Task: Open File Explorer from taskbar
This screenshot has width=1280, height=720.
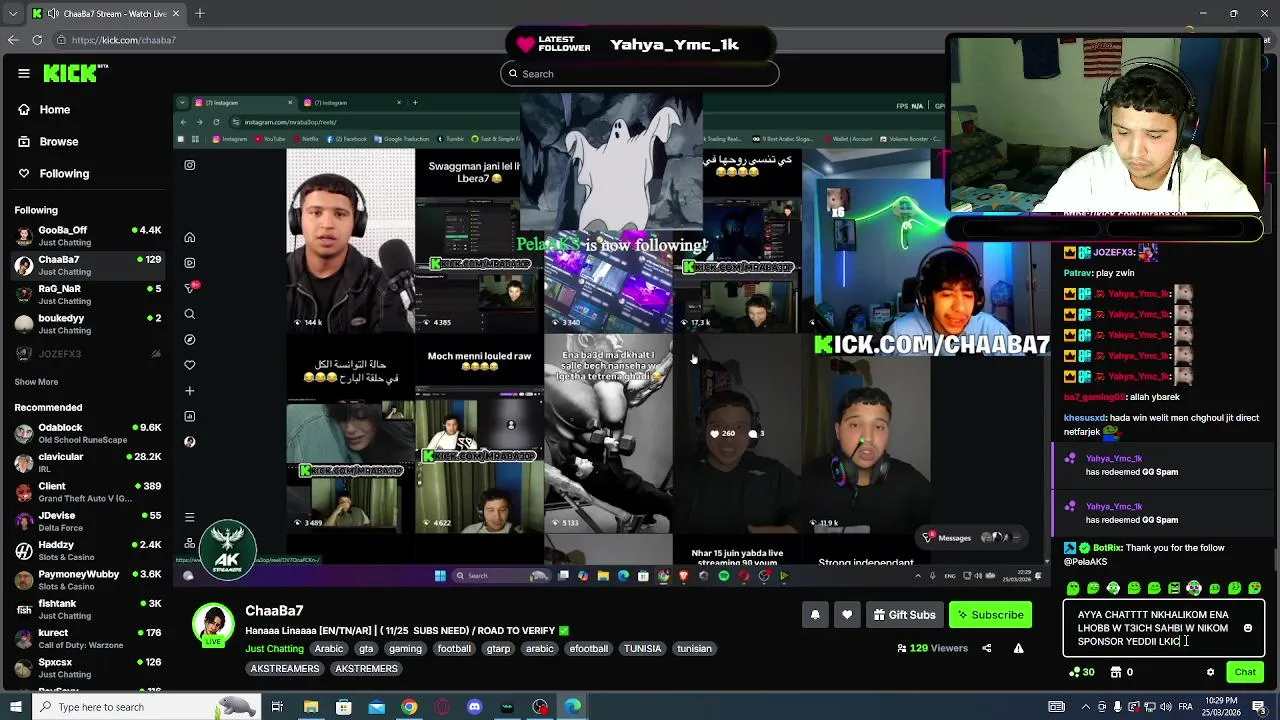Action: pyautogui.click(x=311, y=707)
